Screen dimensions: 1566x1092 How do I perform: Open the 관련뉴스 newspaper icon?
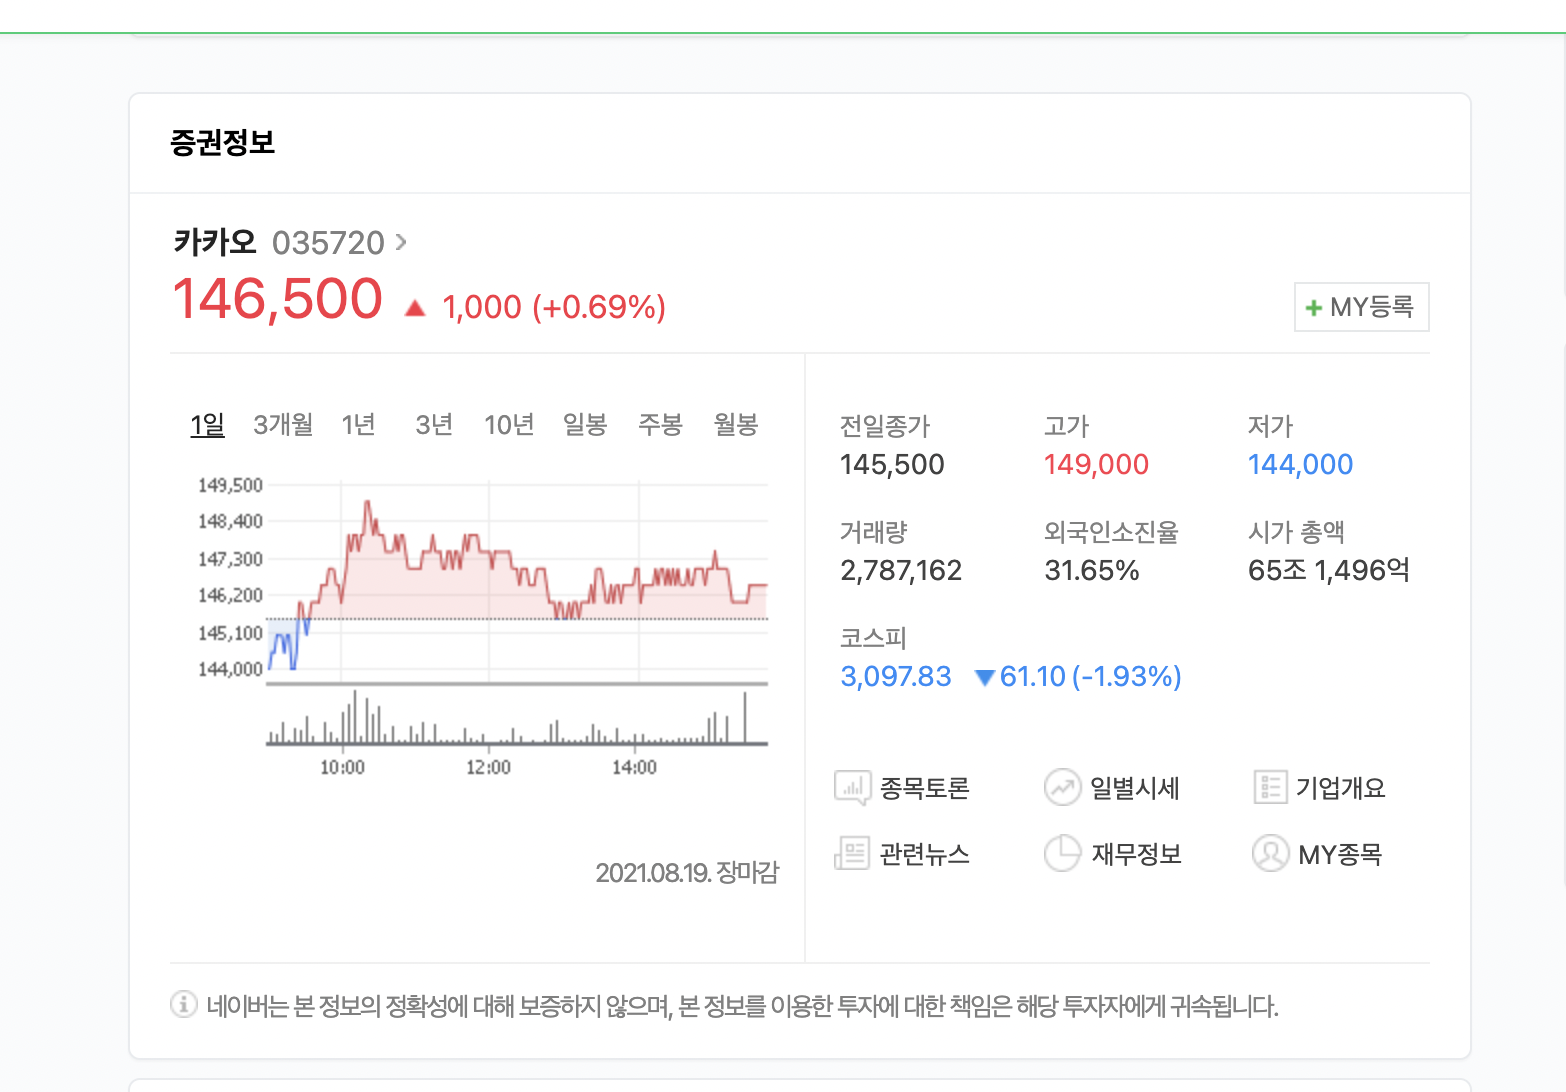(852, 854)
